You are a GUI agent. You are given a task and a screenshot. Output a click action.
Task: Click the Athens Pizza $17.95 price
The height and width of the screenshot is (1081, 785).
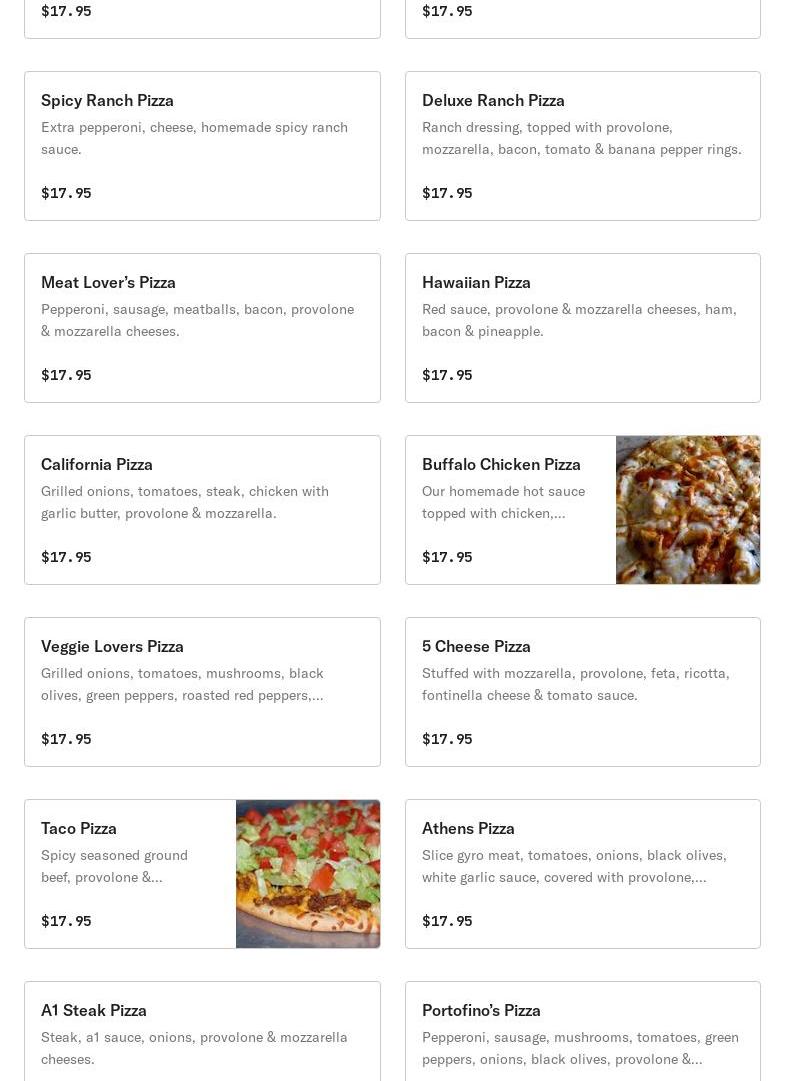pyautogui.click(x=447, y=921)
